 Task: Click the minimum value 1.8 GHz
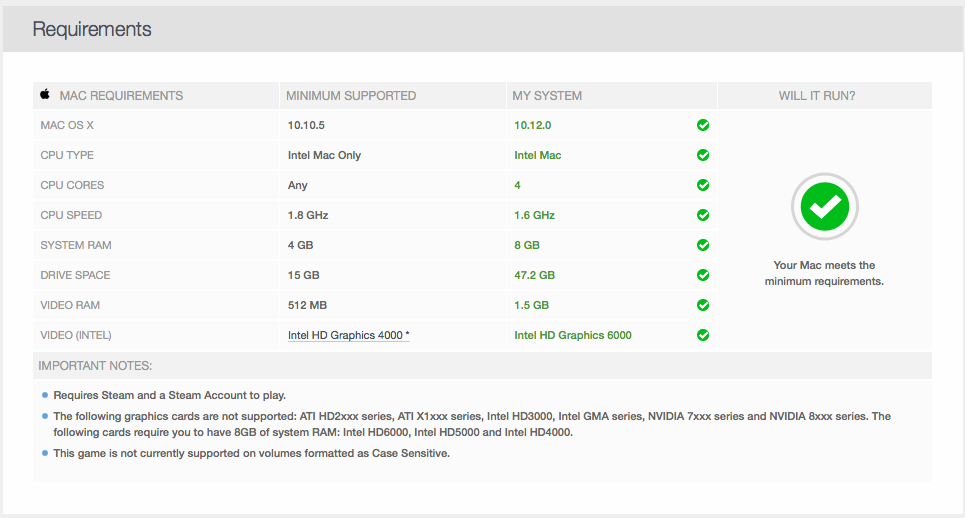click(x=308, y=215)
